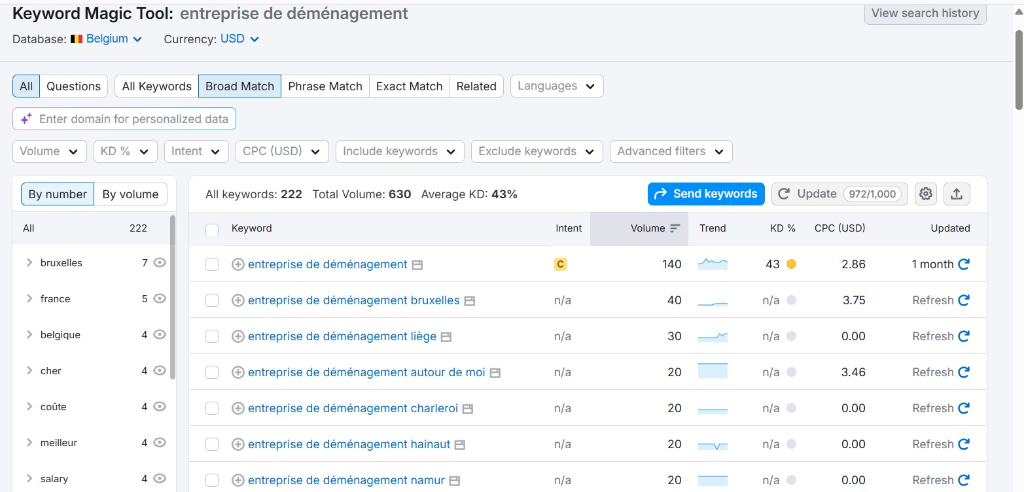Click the yellow Commercial intent badge
This screenshot has width=1024, height=492.
[x=561, y=265]
